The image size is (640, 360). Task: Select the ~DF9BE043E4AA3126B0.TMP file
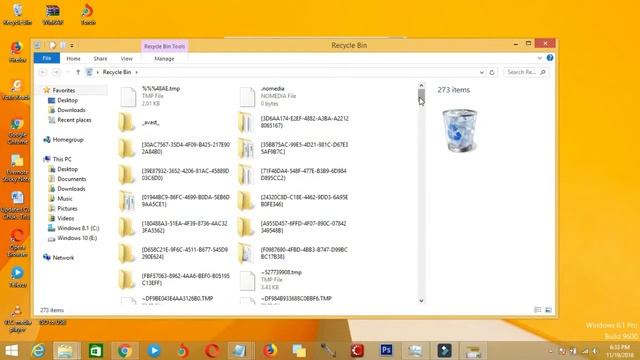(177, 298)
